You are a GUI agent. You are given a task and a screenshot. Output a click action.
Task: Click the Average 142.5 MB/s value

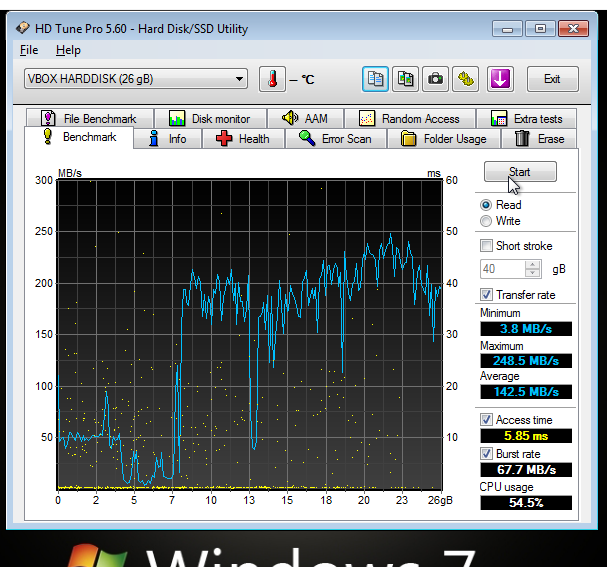(x=526, y=392)
